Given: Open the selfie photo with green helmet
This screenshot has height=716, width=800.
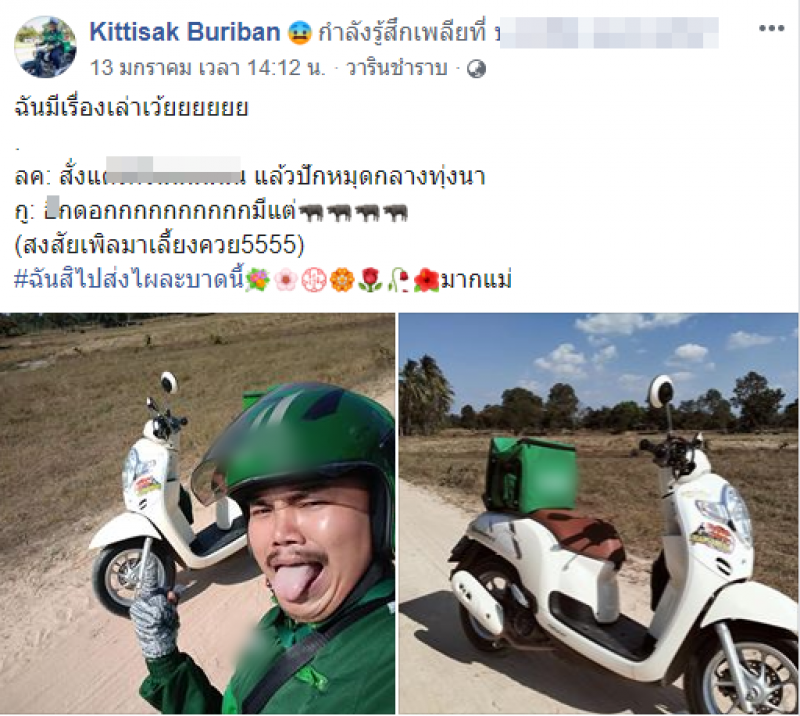Looking at the screenshot, I should (x=197, y=513).
